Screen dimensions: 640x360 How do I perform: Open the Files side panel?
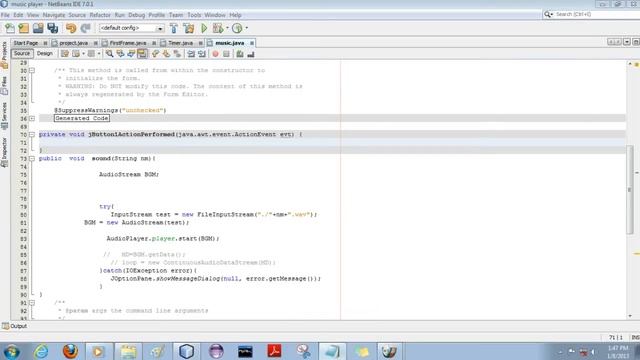(4, 86)
